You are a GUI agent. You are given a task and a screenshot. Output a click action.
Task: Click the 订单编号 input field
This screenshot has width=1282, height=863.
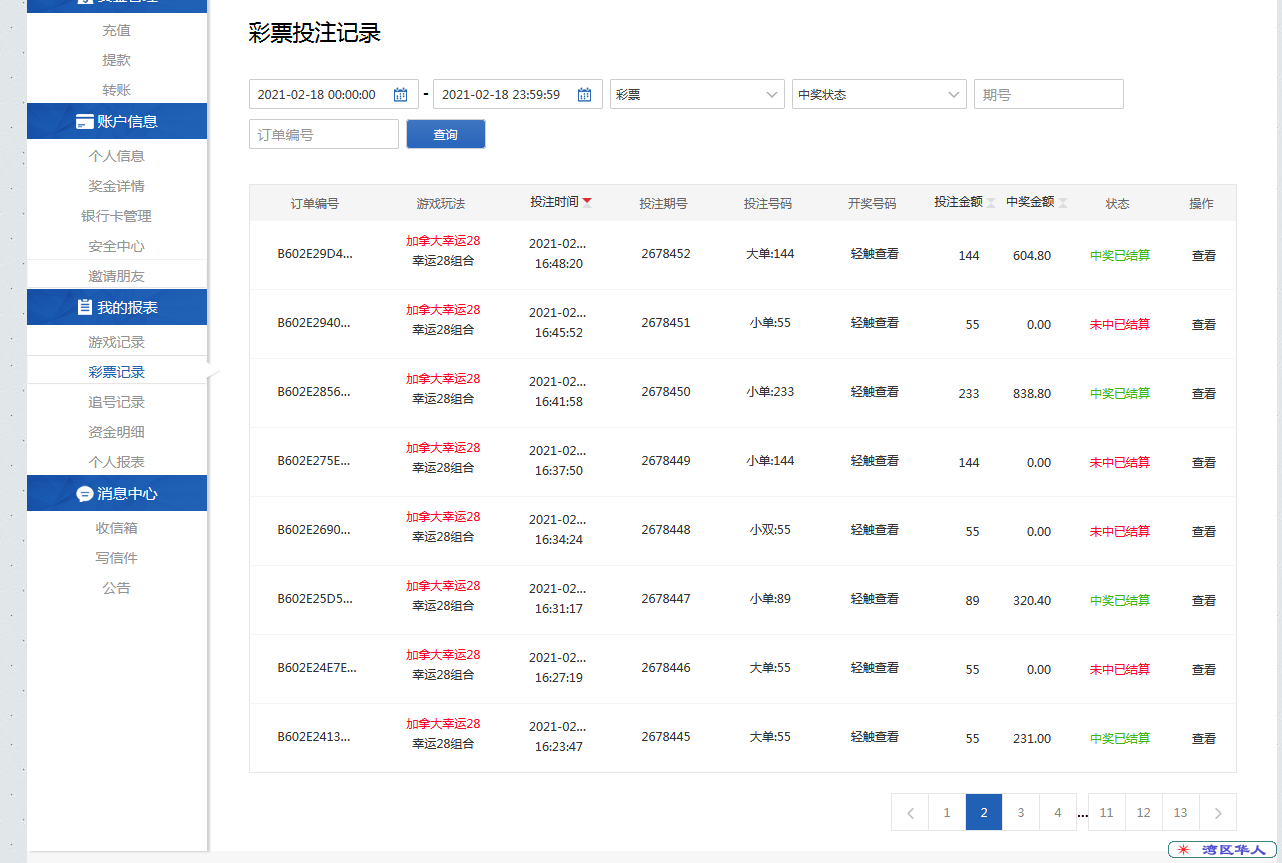coord(324,134)
